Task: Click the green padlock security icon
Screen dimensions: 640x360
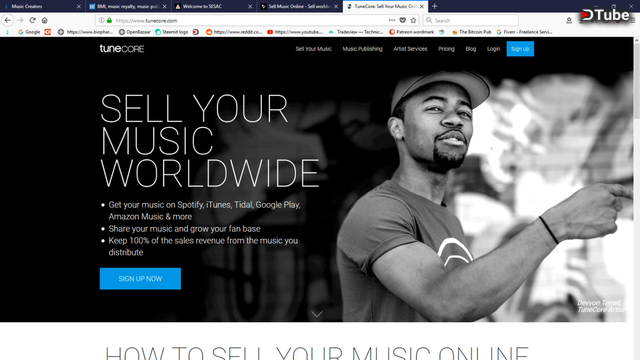Action: pyautogui.click(x=109, y=20)
